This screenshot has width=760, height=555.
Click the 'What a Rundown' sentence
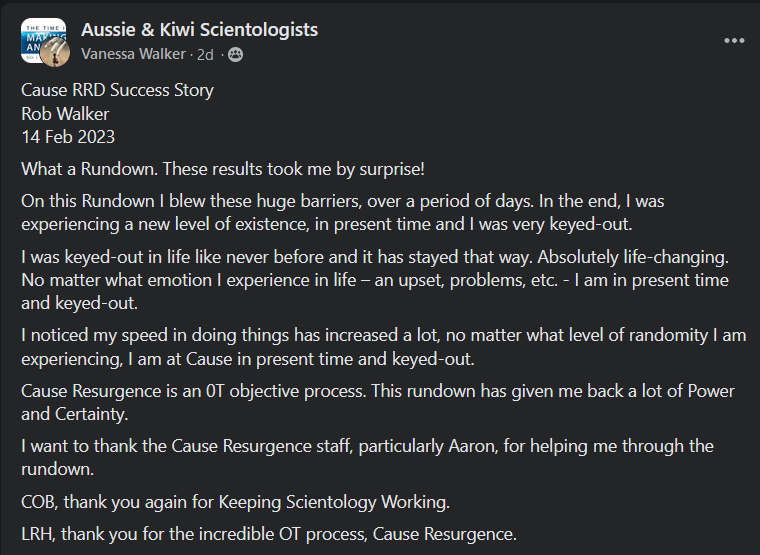tap(223, 169)
